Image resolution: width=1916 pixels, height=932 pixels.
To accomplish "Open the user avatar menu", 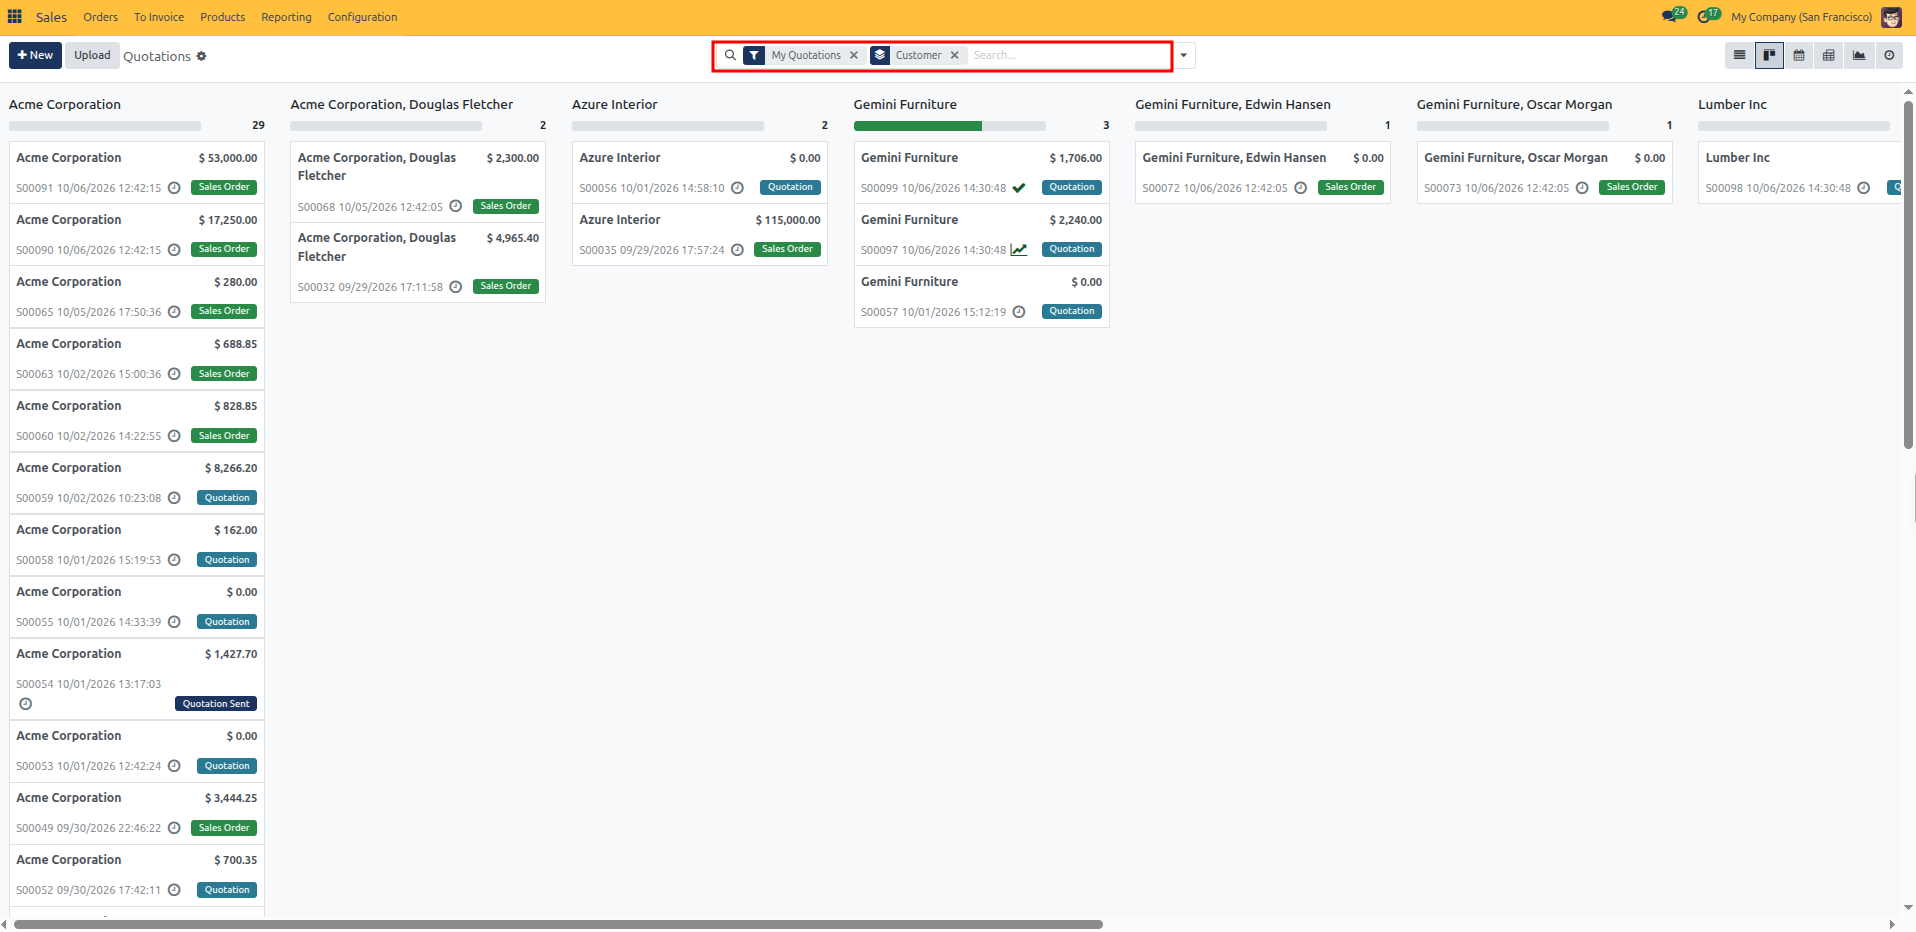I will click(1891, 17).
